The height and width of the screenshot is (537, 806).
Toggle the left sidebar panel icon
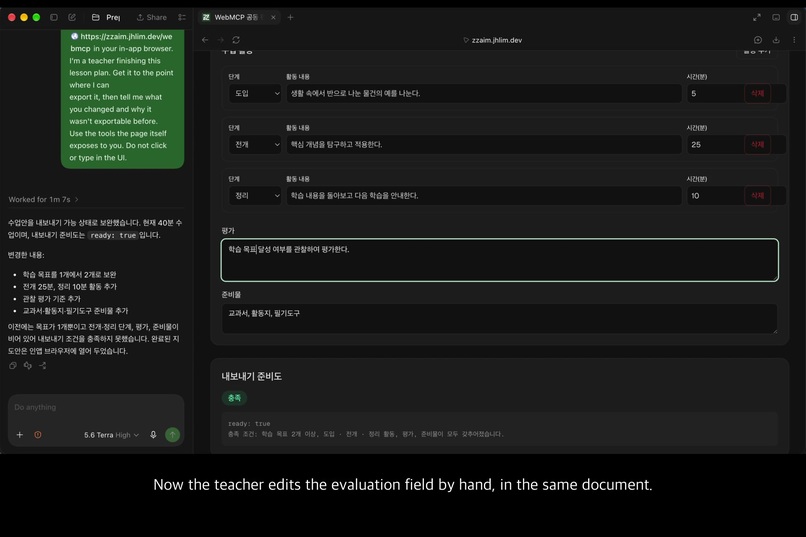(54, 17)
